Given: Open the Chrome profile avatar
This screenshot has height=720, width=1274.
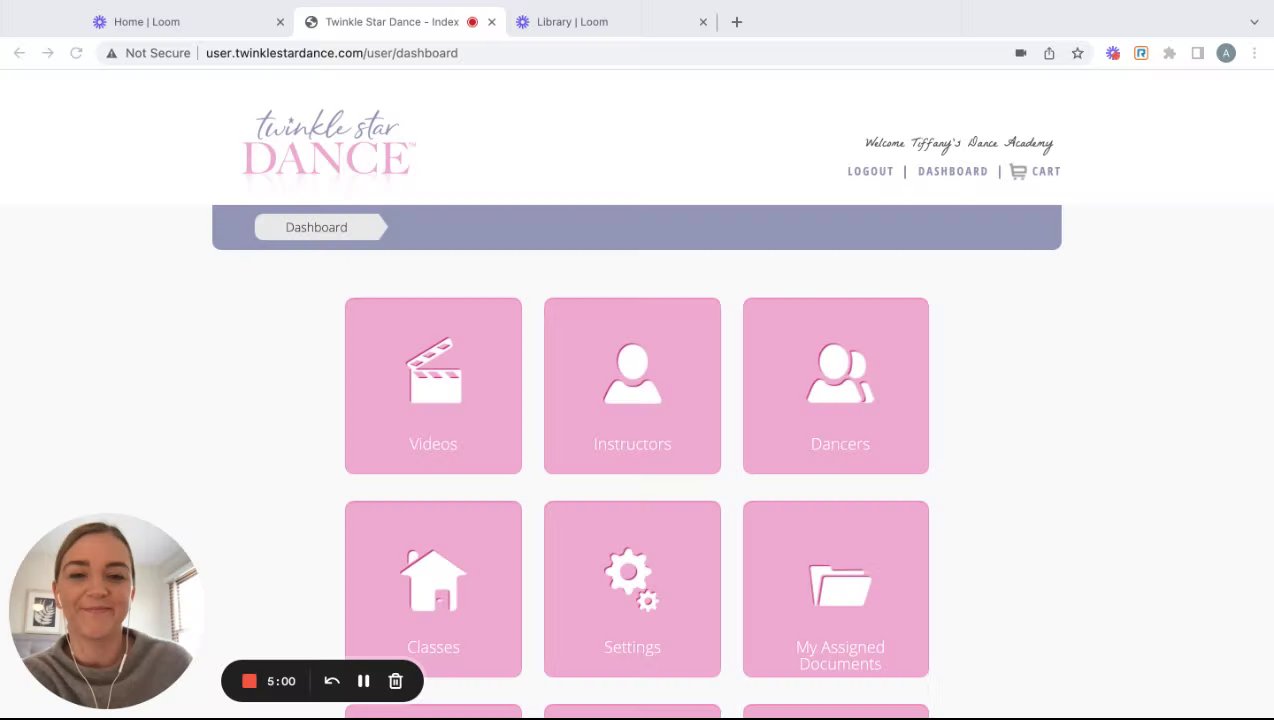Looking at the screenshot, I should click(x=1226, y=53).
